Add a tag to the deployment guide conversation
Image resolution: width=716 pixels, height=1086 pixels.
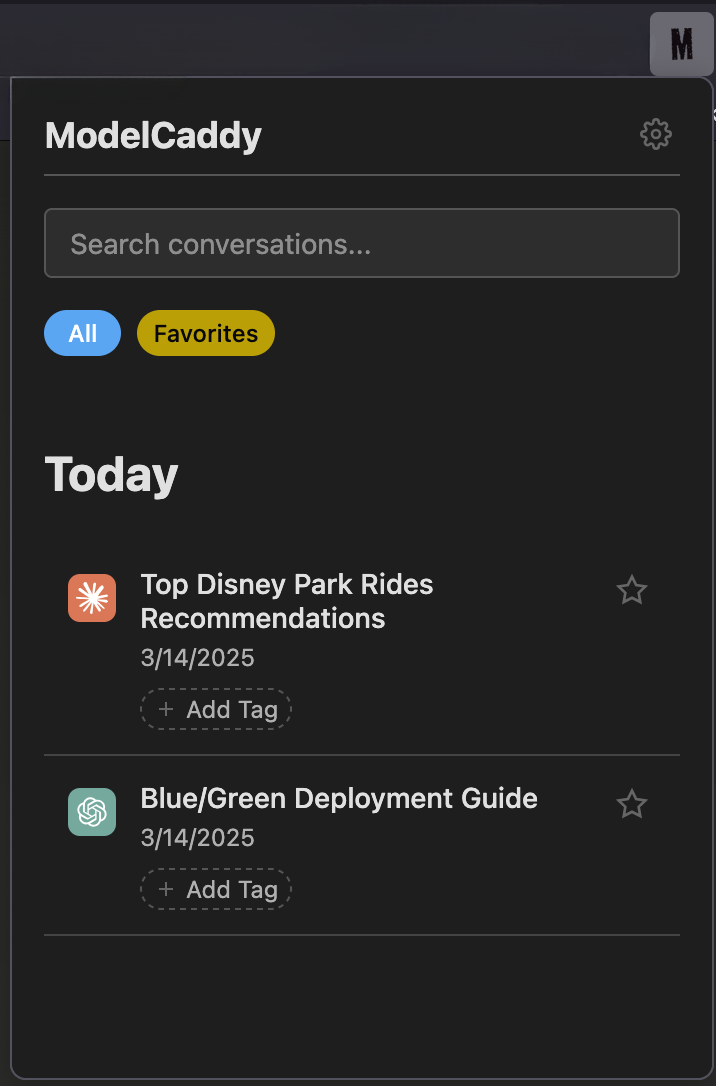(216, 889)
